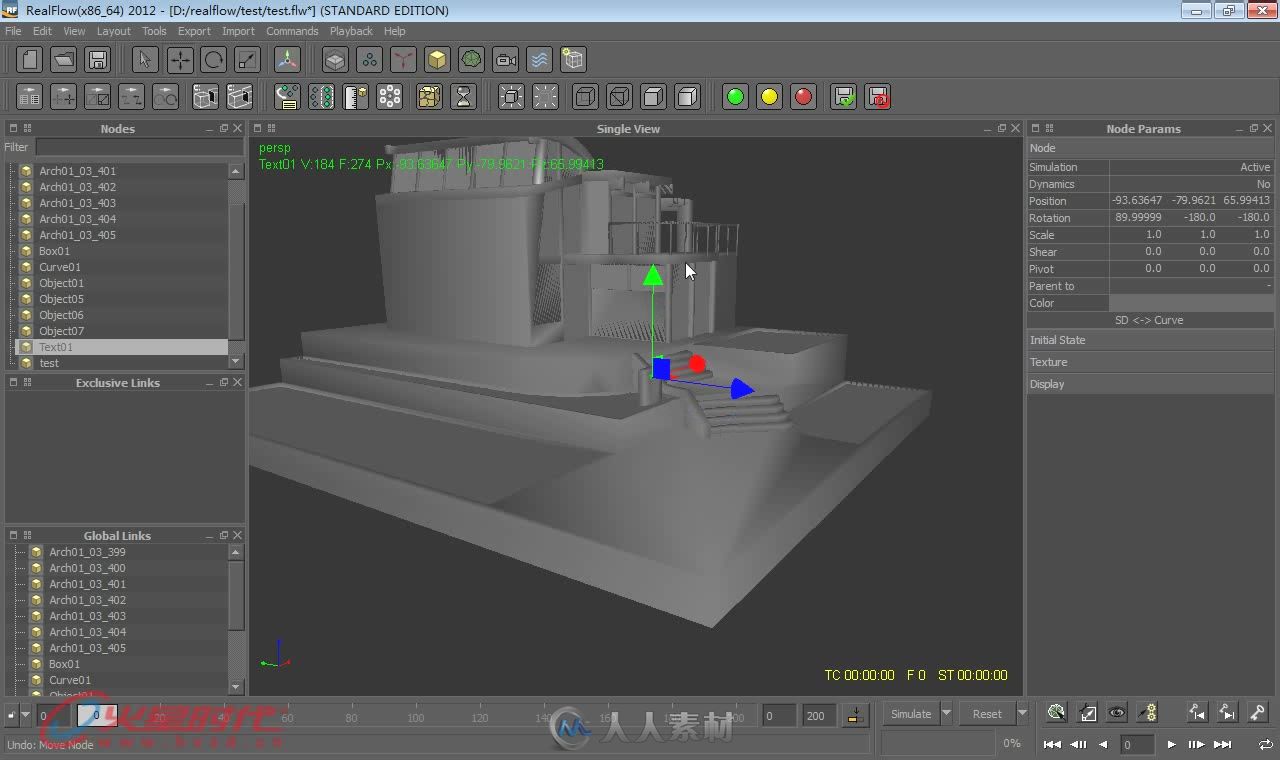The image size is (1280, 760).
Task: Play the simulation forward
Action: click(x=1172, y=744)
